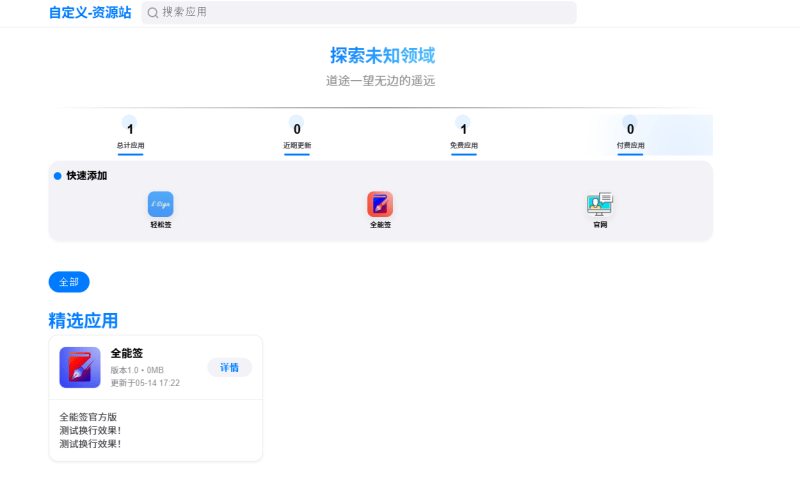
Task: Click the search magnifier icon
Action: pyautogui.click(x=153, y=13)
